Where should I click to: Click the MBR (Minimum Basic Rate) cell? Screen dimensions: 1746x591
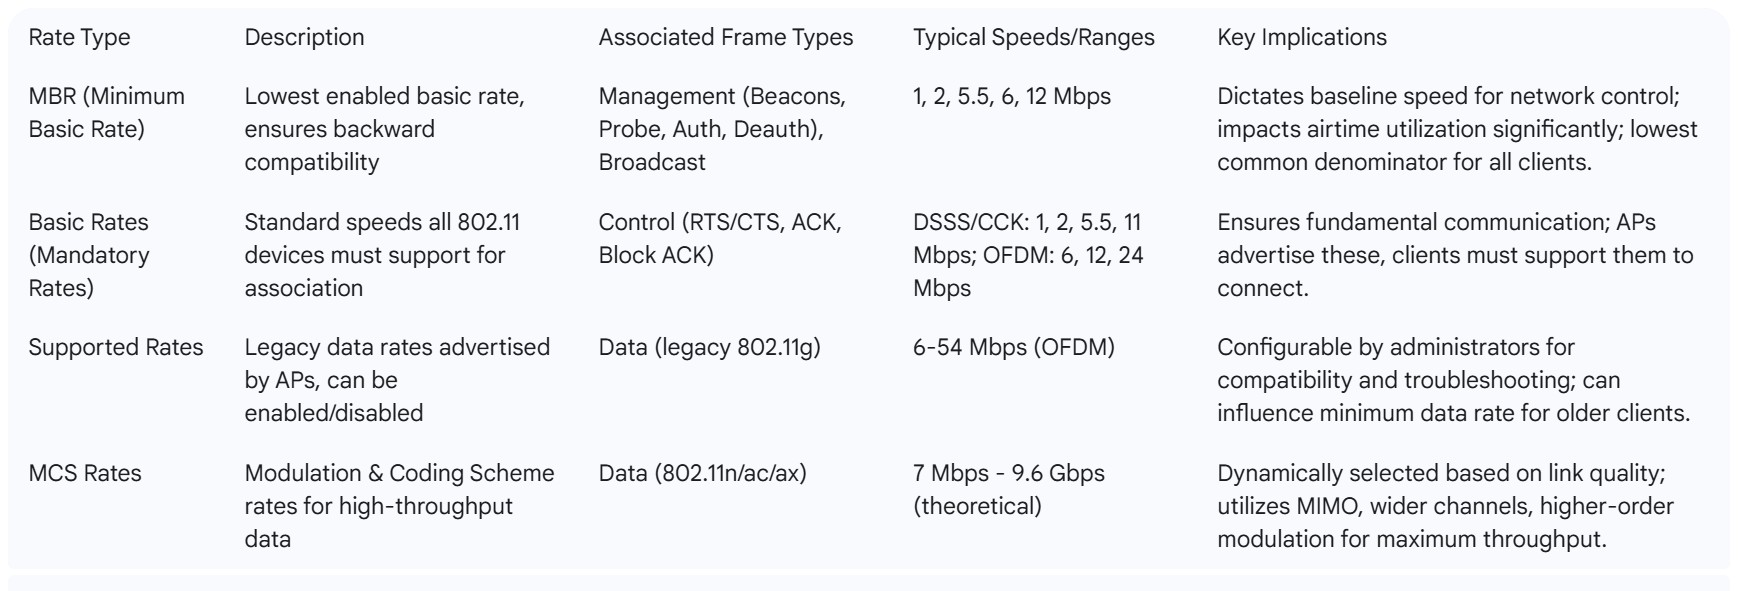(x=107, y=113)
